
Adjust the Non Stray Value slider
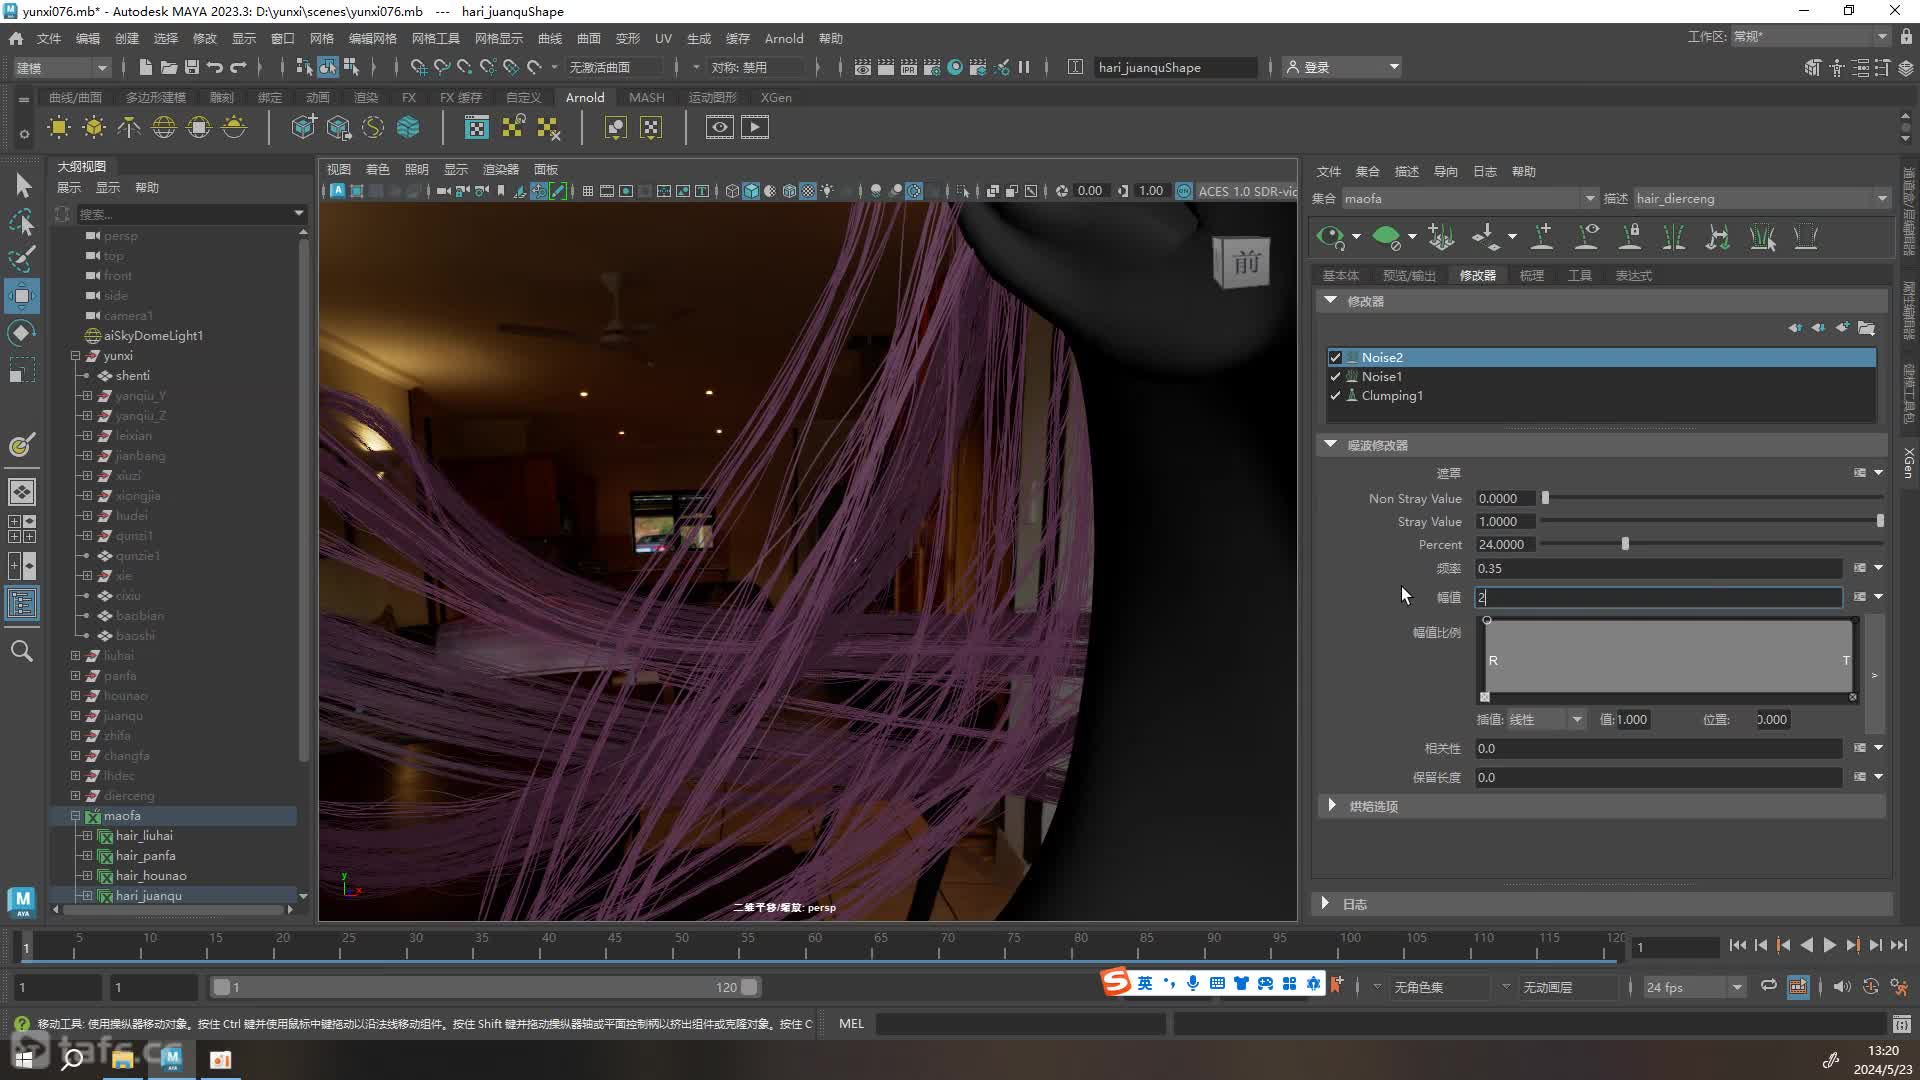pyautogui.click(x=1545, y=498)
